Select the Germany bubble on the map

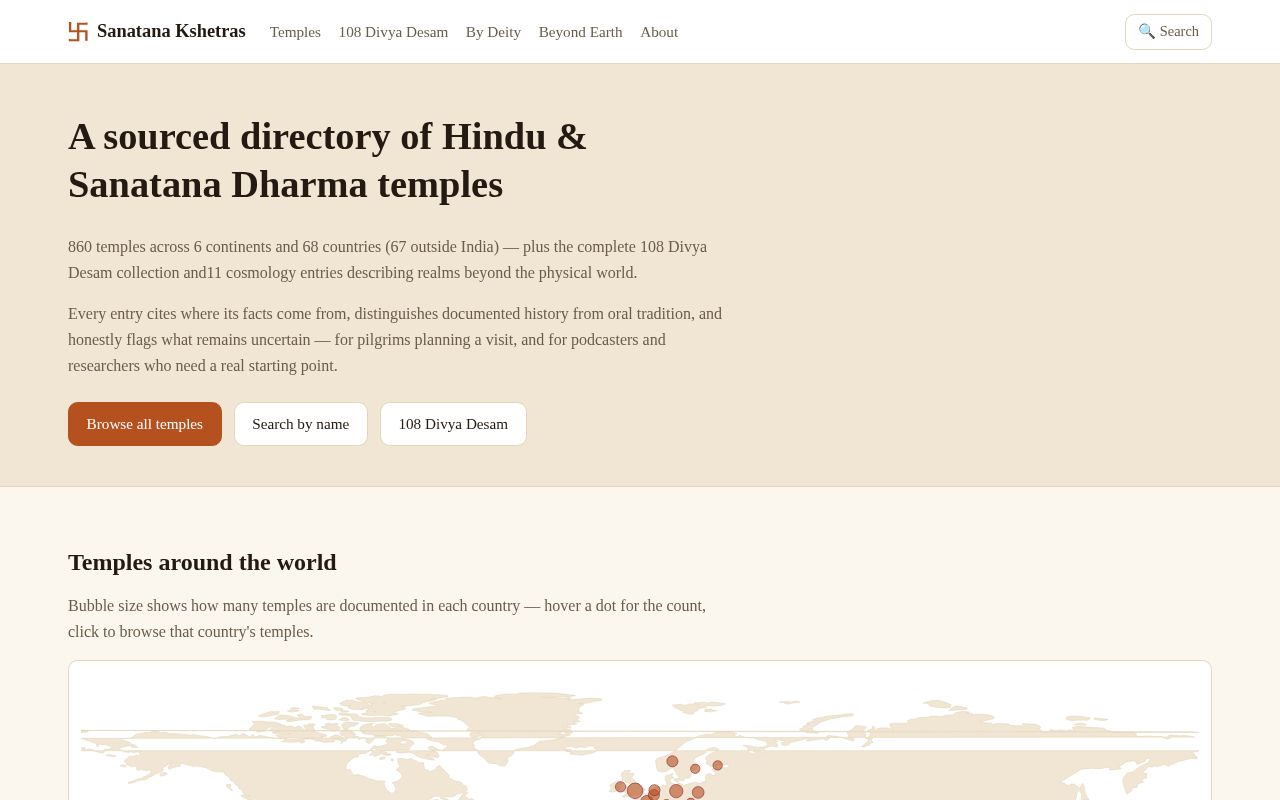tap(676, 791)
